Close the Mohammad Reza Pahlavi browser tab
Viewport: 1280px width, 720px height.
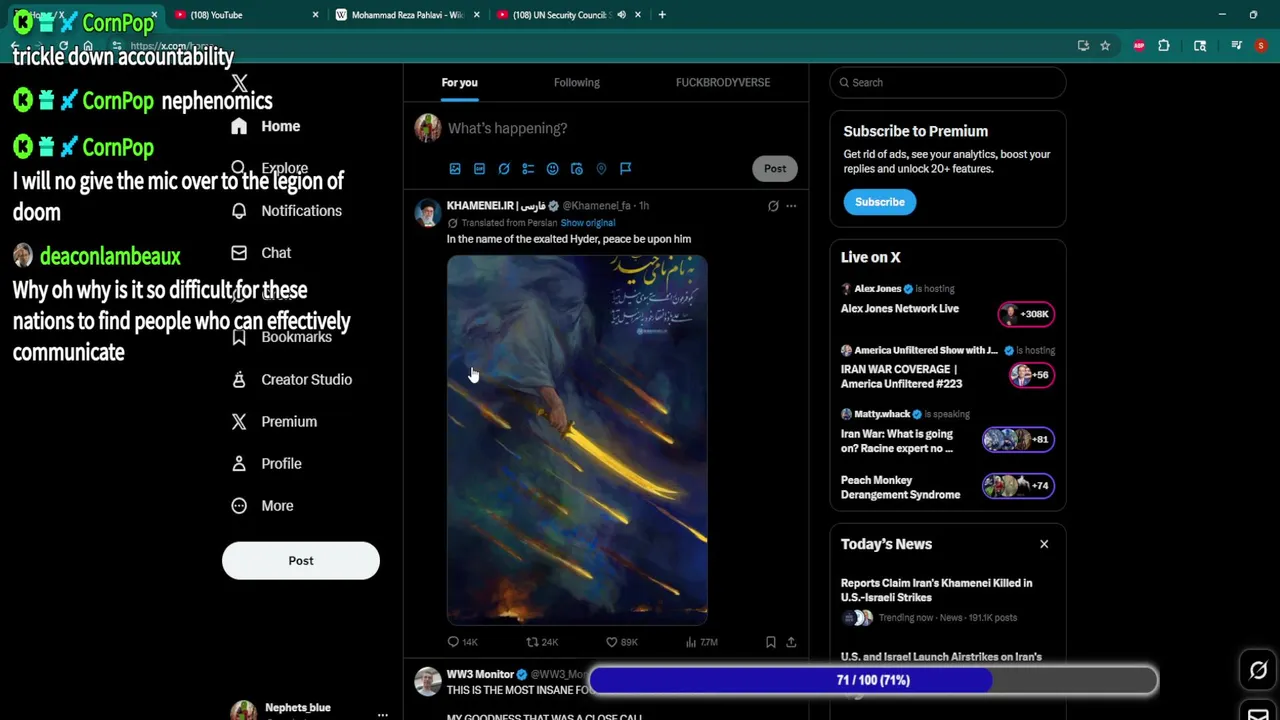(x=476, y=15)
